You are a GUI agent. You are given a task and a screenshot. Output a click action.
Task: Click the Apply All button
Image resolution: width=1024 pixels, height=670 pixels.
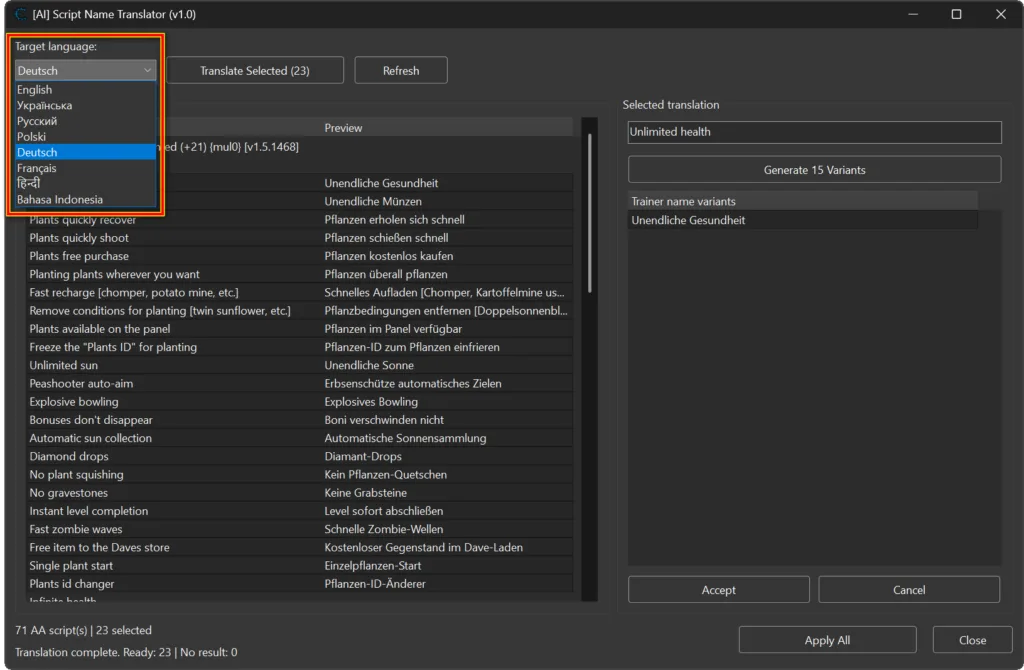pos(827,640)
